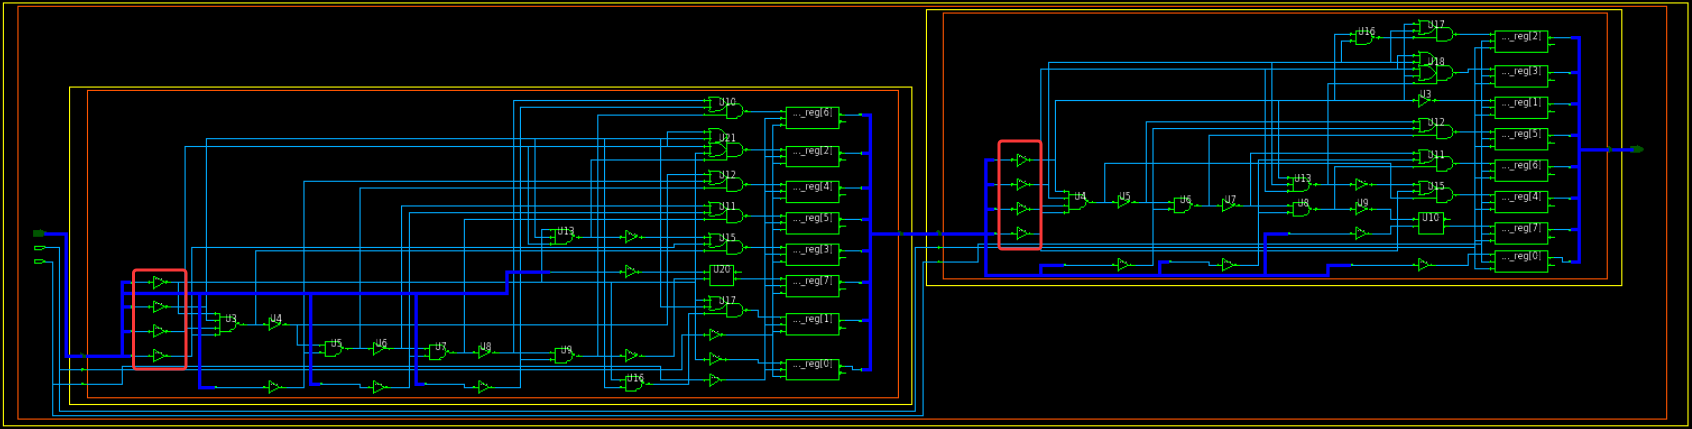Image resolution: width=1692 pixels, height=429 pixels.
Task: Pick register reg[5] in the right module
Action: coord(1521,138)
